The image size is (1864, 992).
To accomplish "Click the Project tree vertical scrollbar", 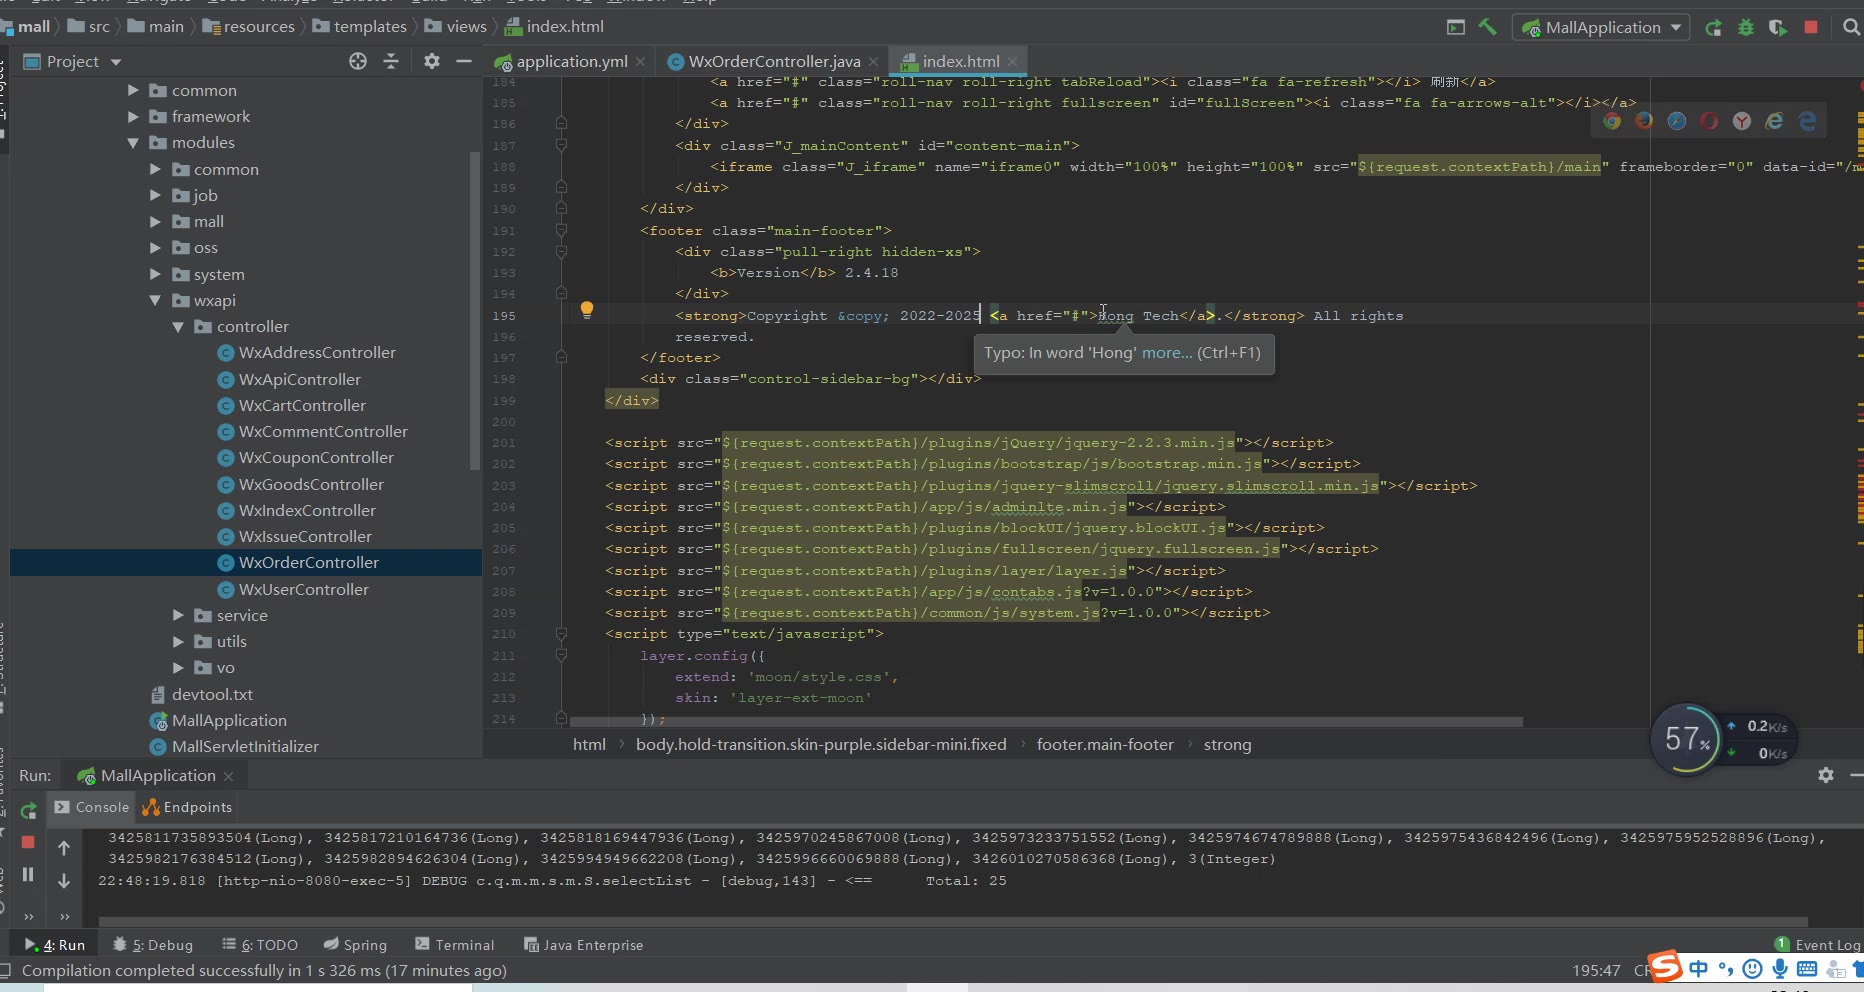I will pos(474,310).
